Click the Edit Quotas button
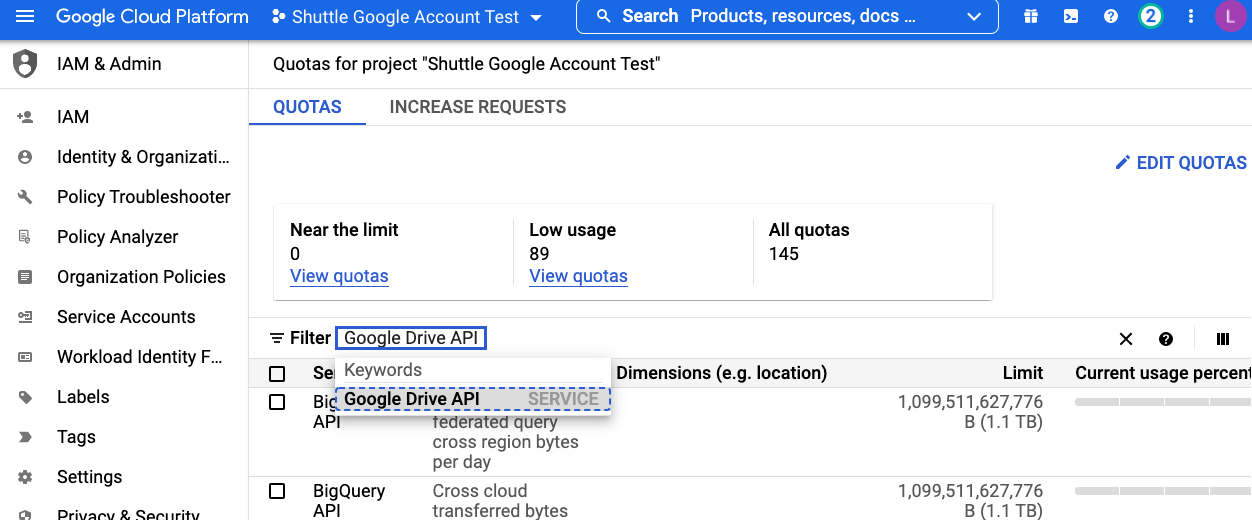Image resolution: width=1252 pixels, height=520 pixels. coord(1181,163)
